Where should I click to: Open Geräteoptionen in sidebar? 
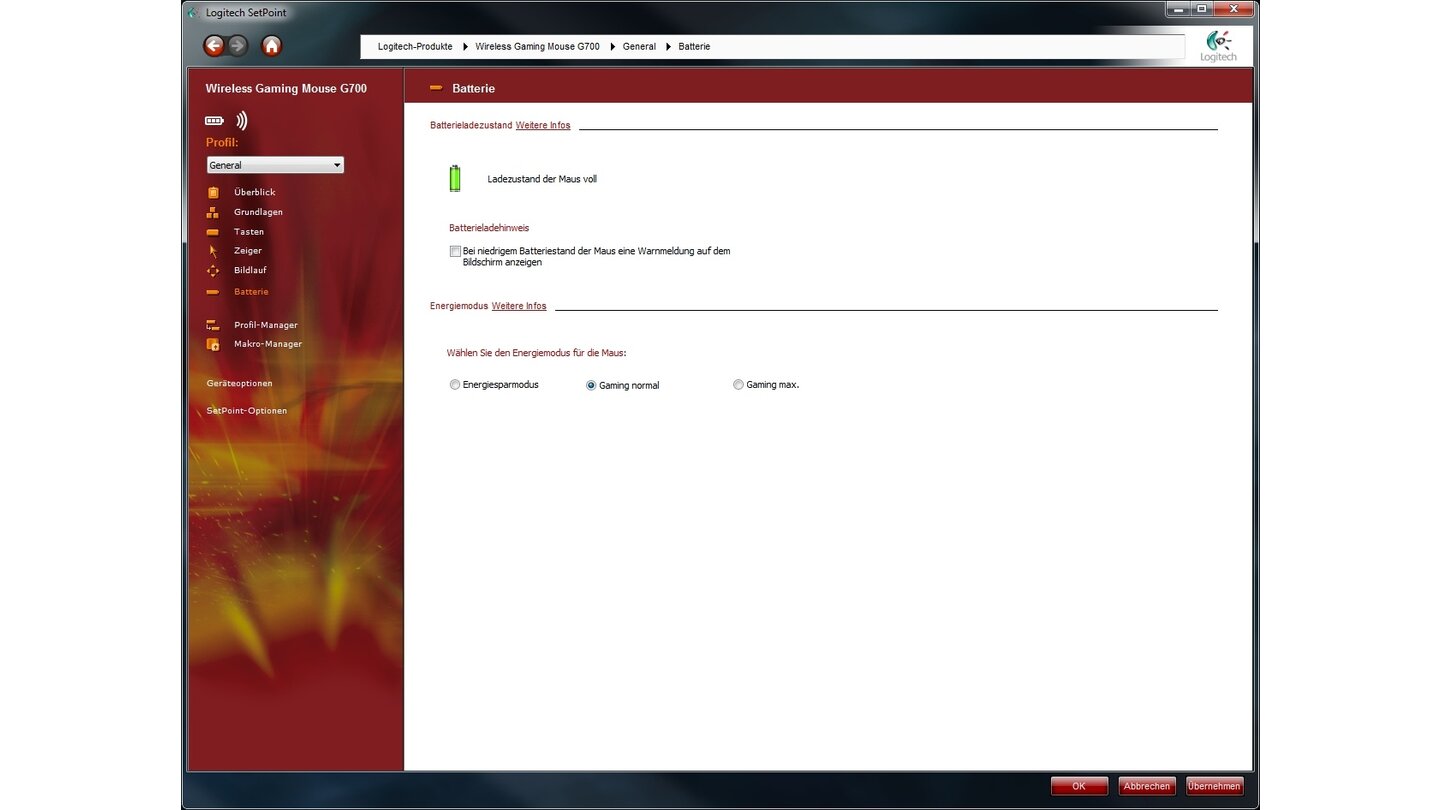[239, 383]
